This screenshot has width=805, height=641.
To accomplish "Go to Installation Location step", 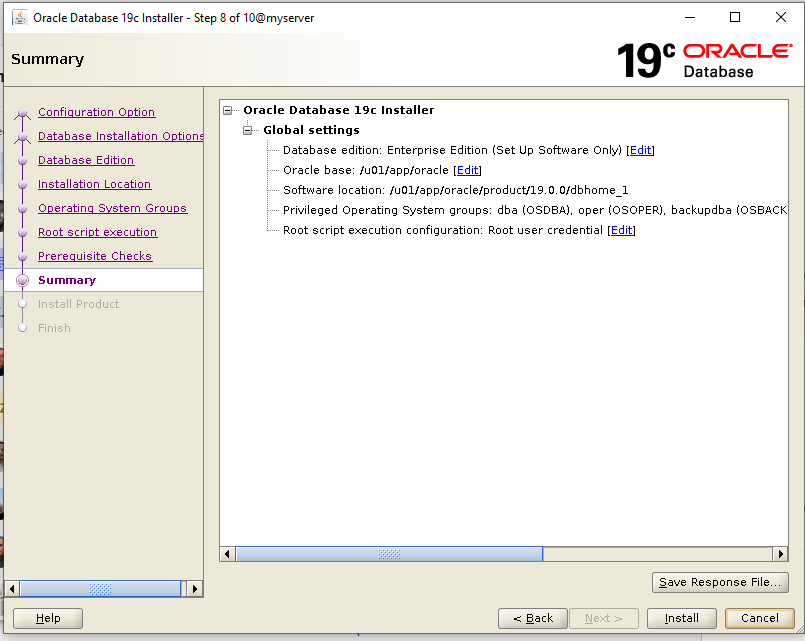I will 94,184.
